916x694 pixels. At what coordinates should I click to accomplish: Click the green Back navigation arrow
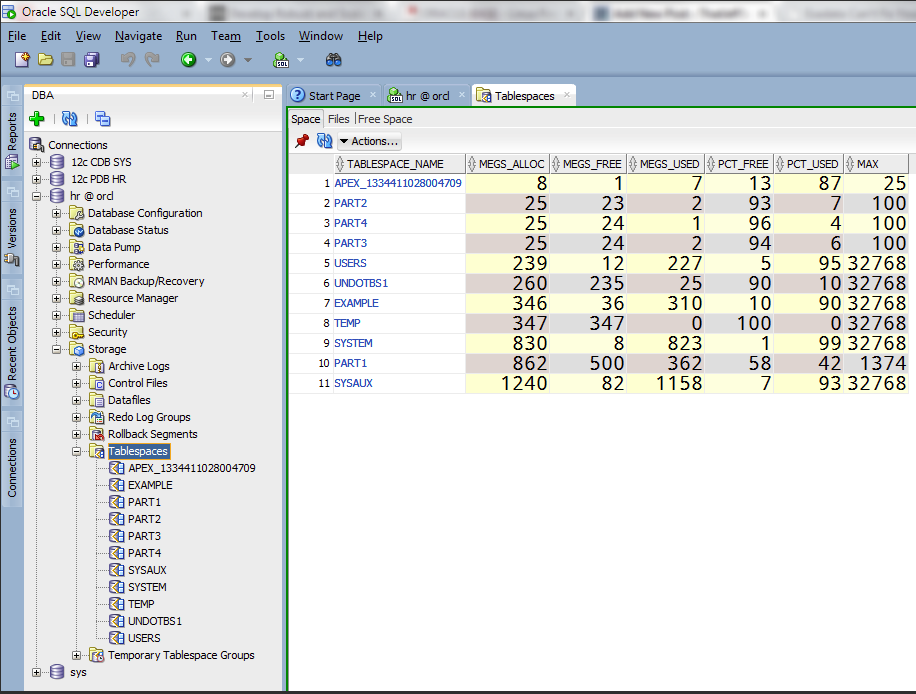coord(188,60)
